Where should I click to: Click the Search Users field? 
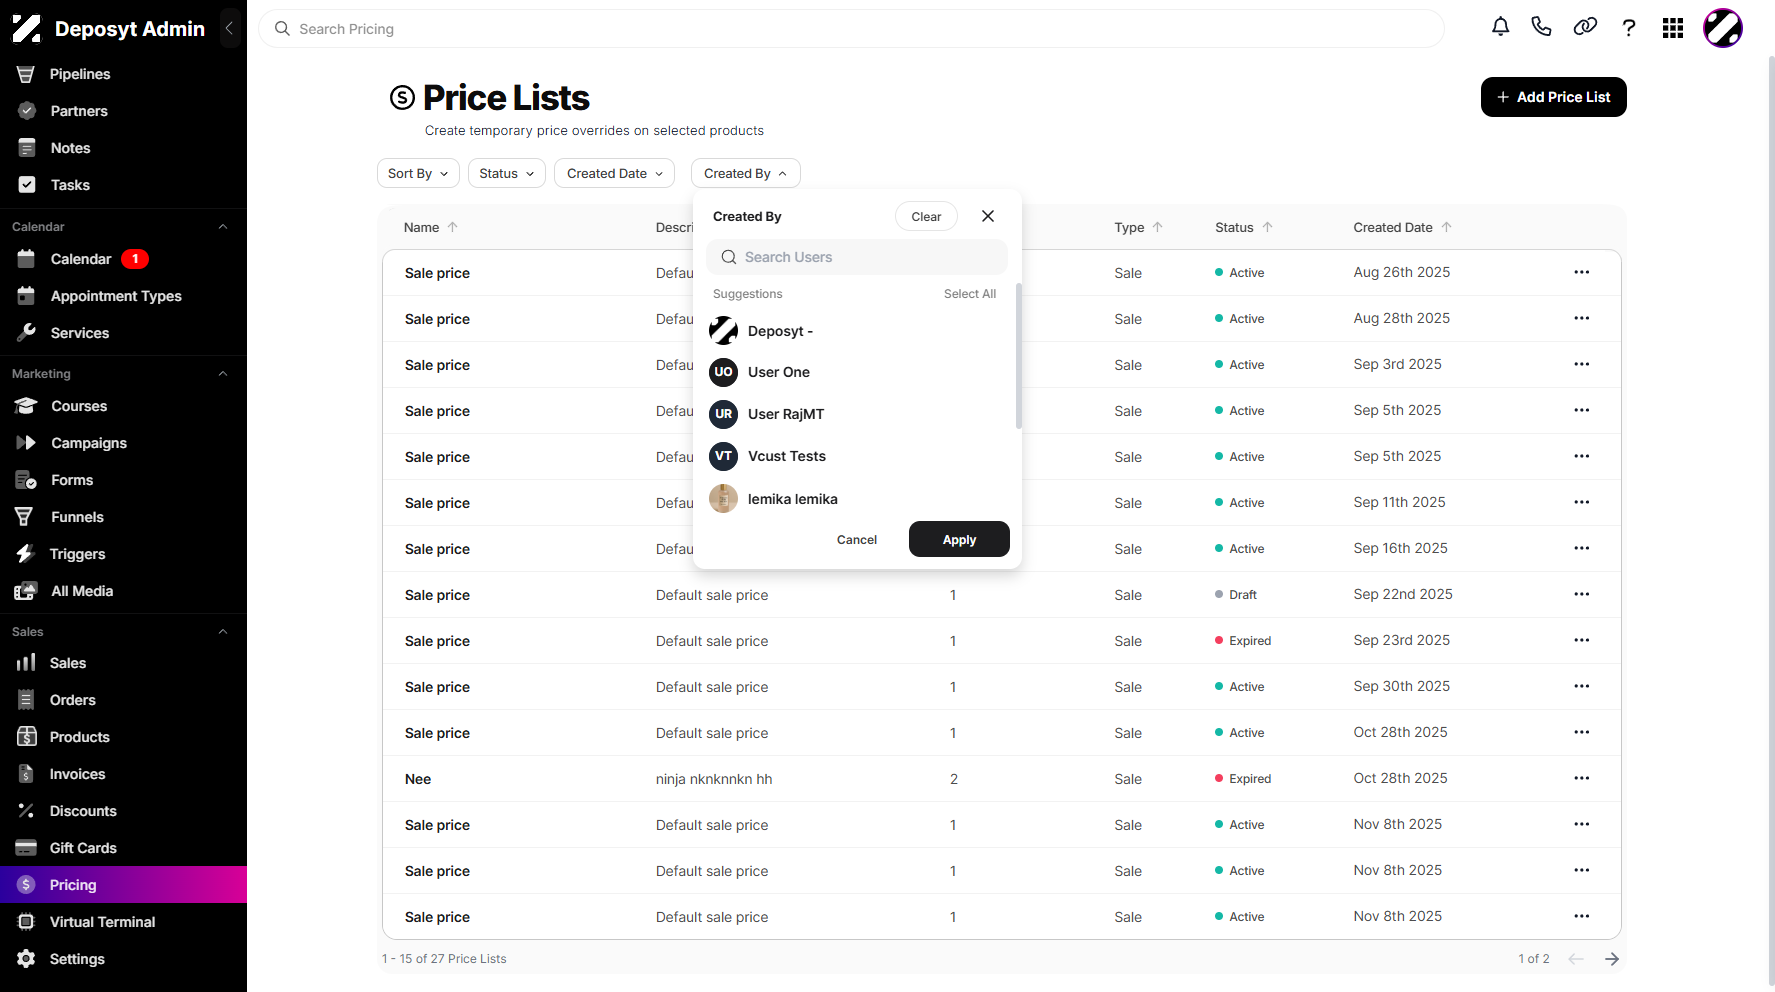857,257
